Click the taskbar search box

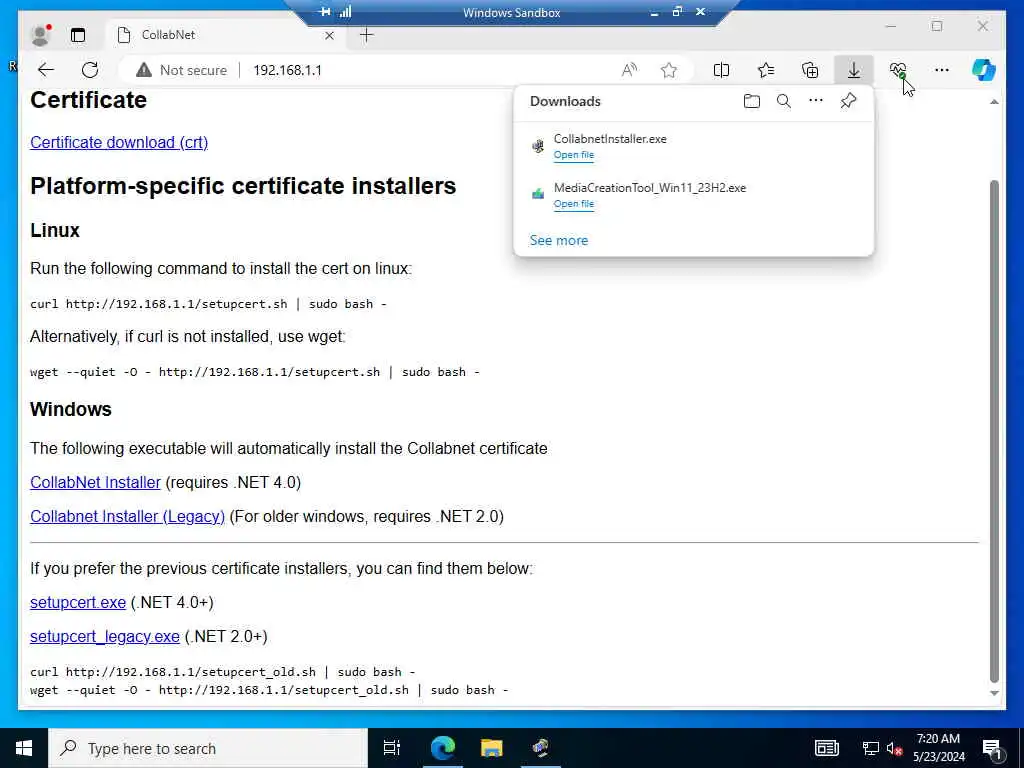coord(208,748)
